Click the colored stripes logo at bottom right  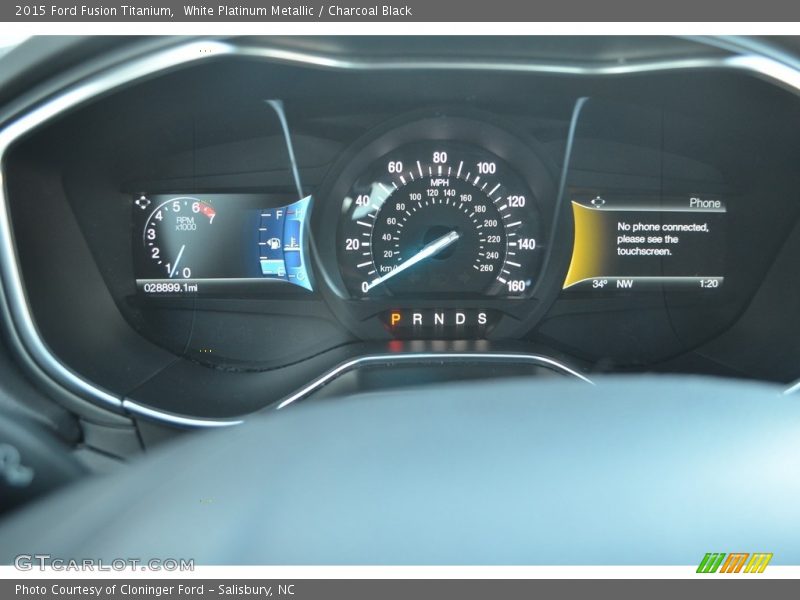734,563
